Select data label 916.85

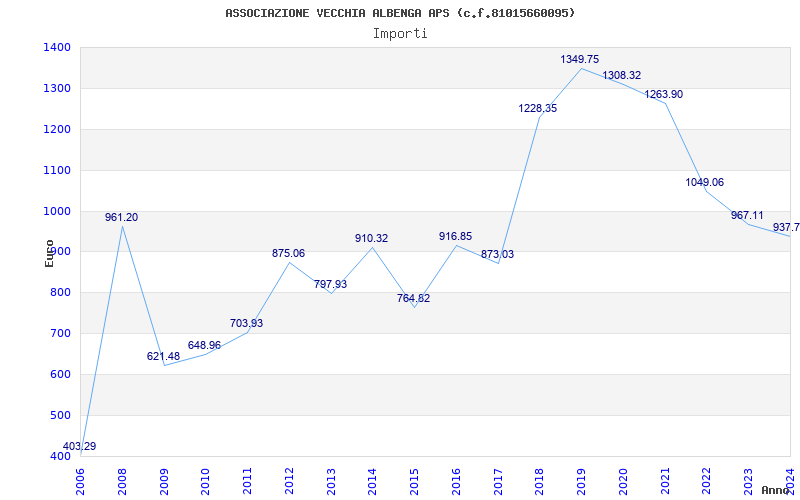click(456, 236)
